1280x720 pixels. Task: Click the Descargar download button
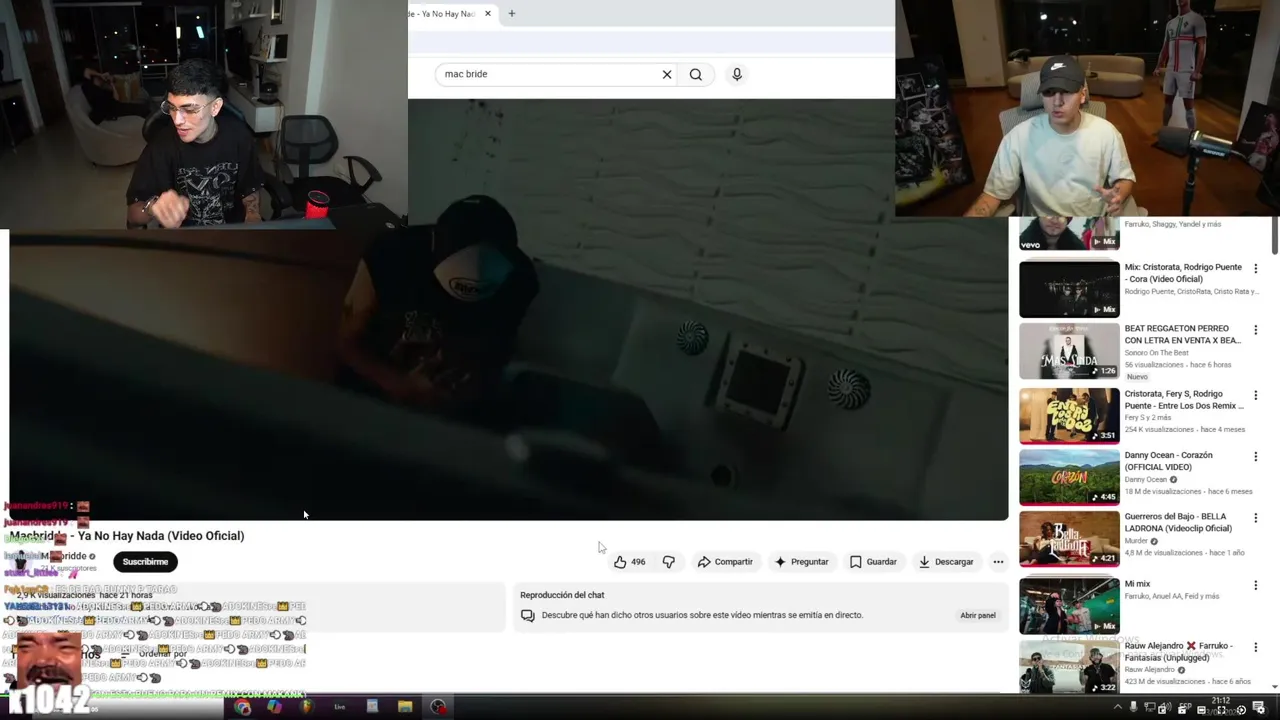[x=946, y=562]
